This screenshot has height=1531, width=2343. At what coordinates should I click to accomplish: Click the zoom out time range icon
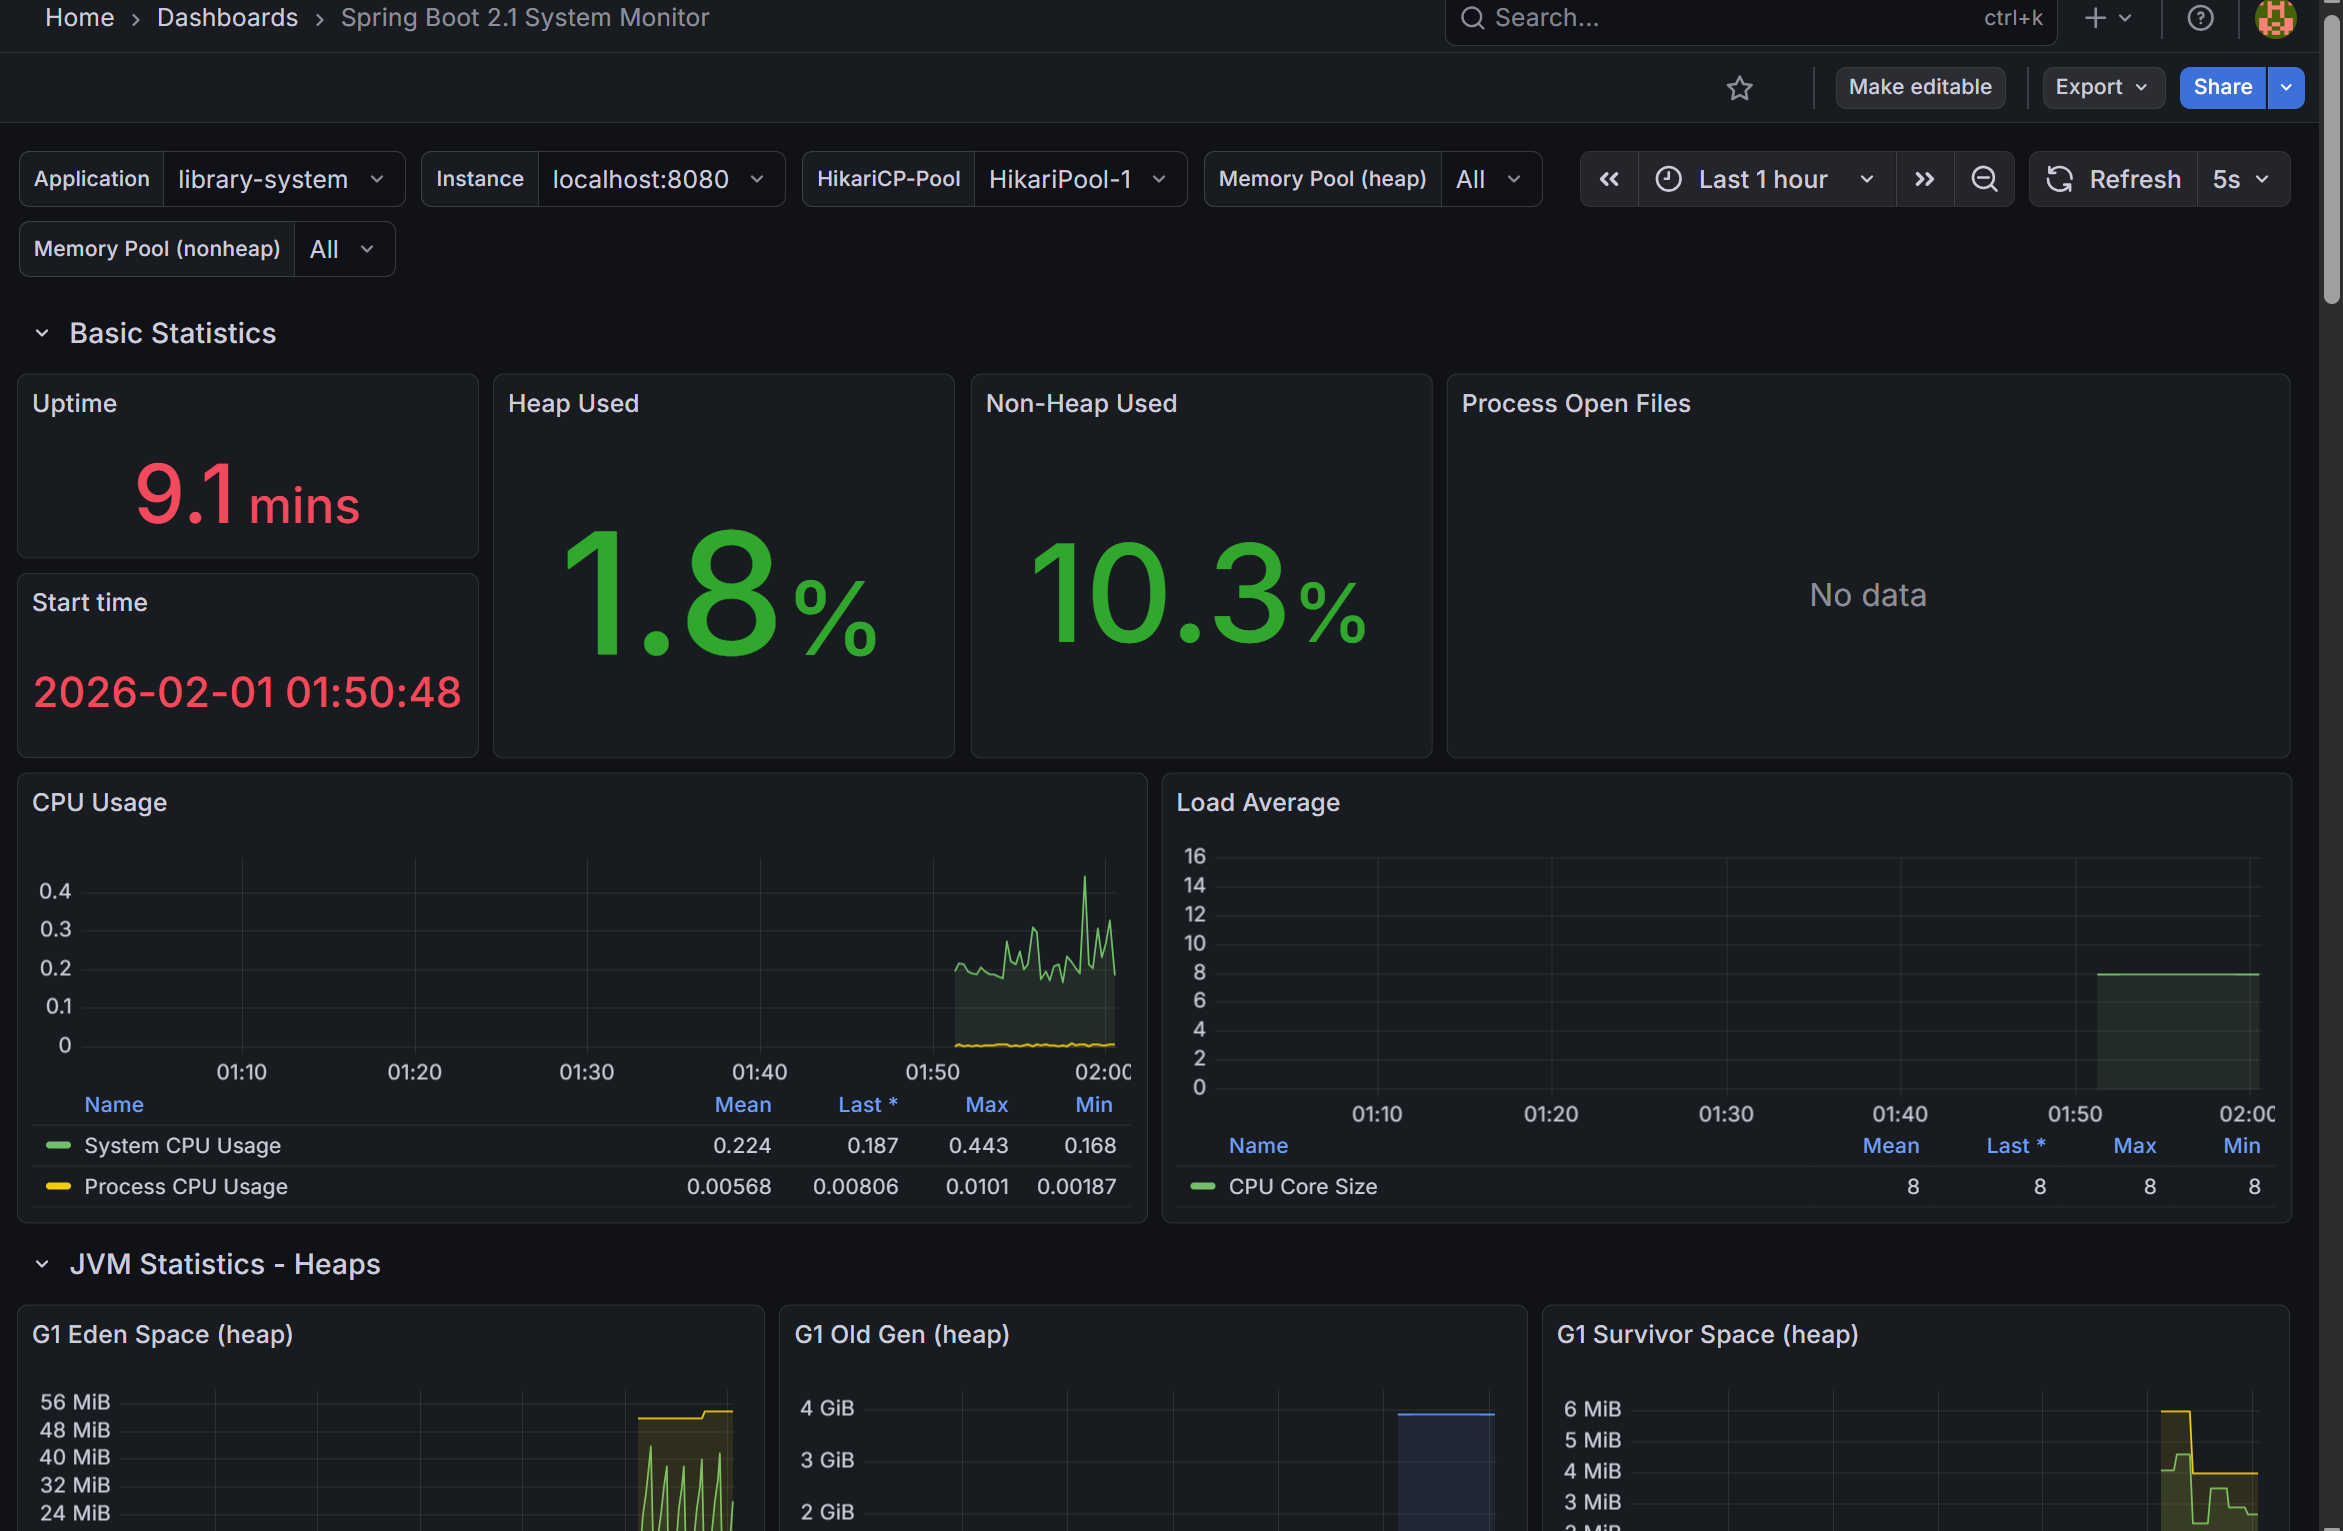coord(1984,179)
